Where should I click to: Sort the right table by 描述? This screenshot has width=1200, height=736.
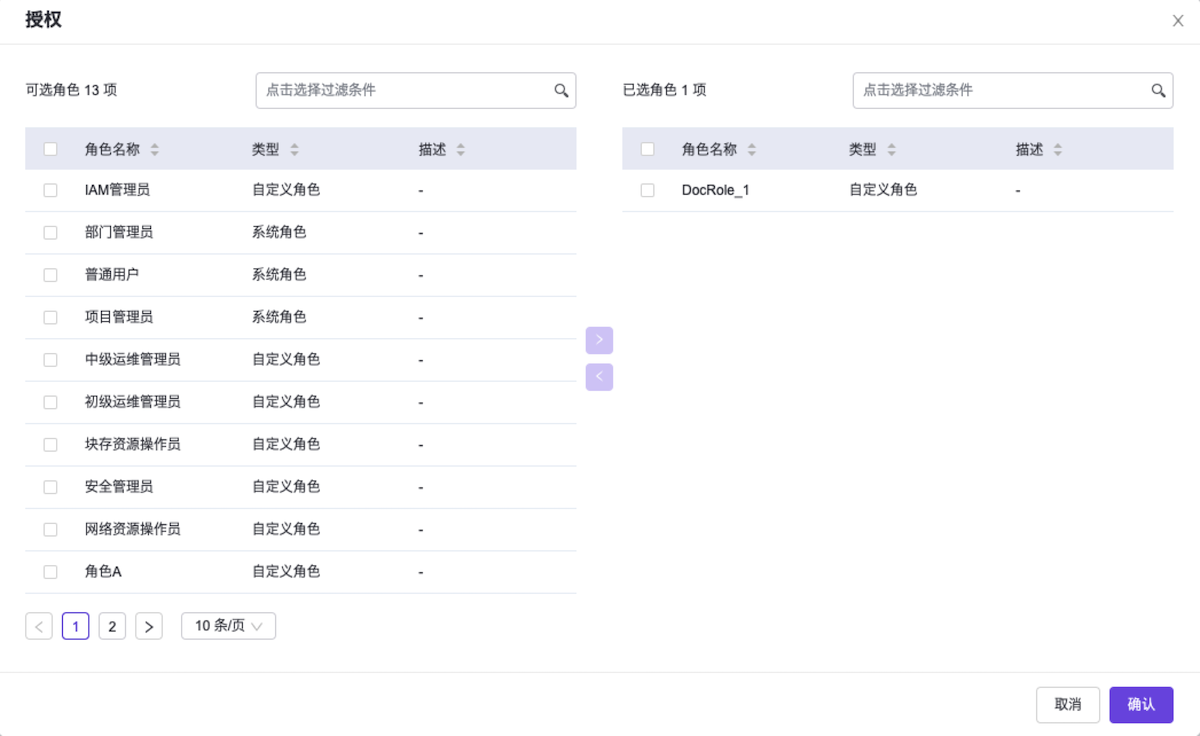coord(1057,148)
